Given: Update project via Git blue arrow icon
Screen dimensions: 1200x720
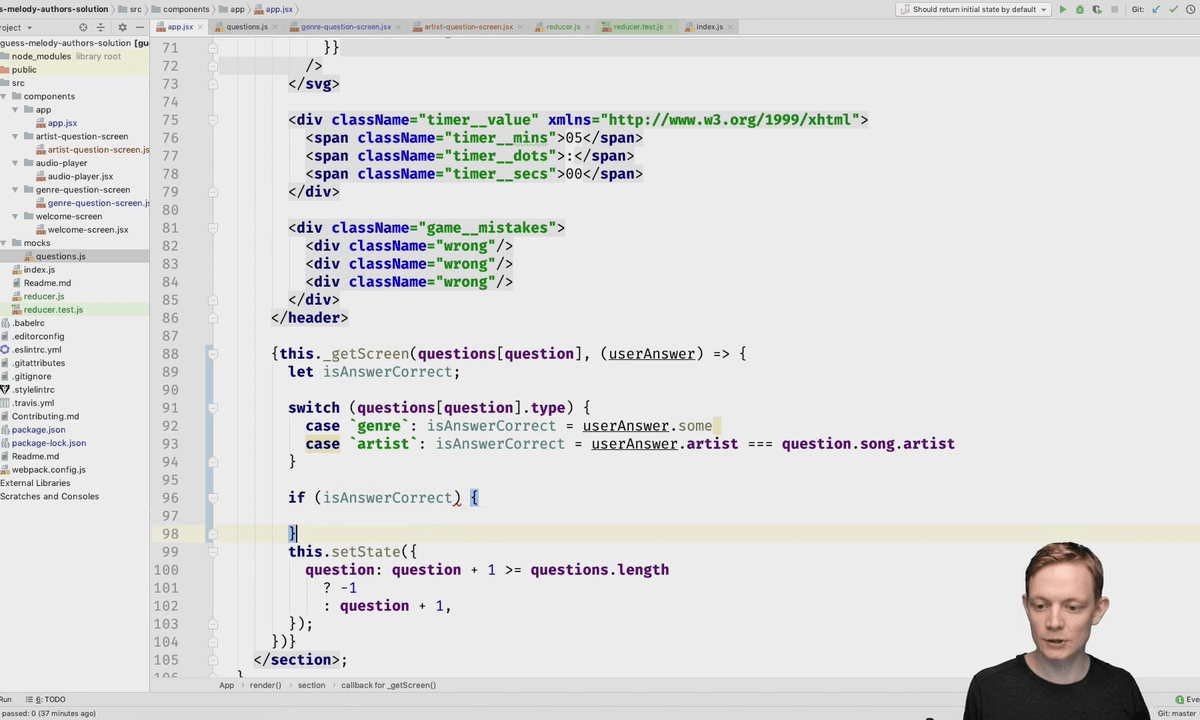Looking at the screenshot, I should [x=1157, y=10].
